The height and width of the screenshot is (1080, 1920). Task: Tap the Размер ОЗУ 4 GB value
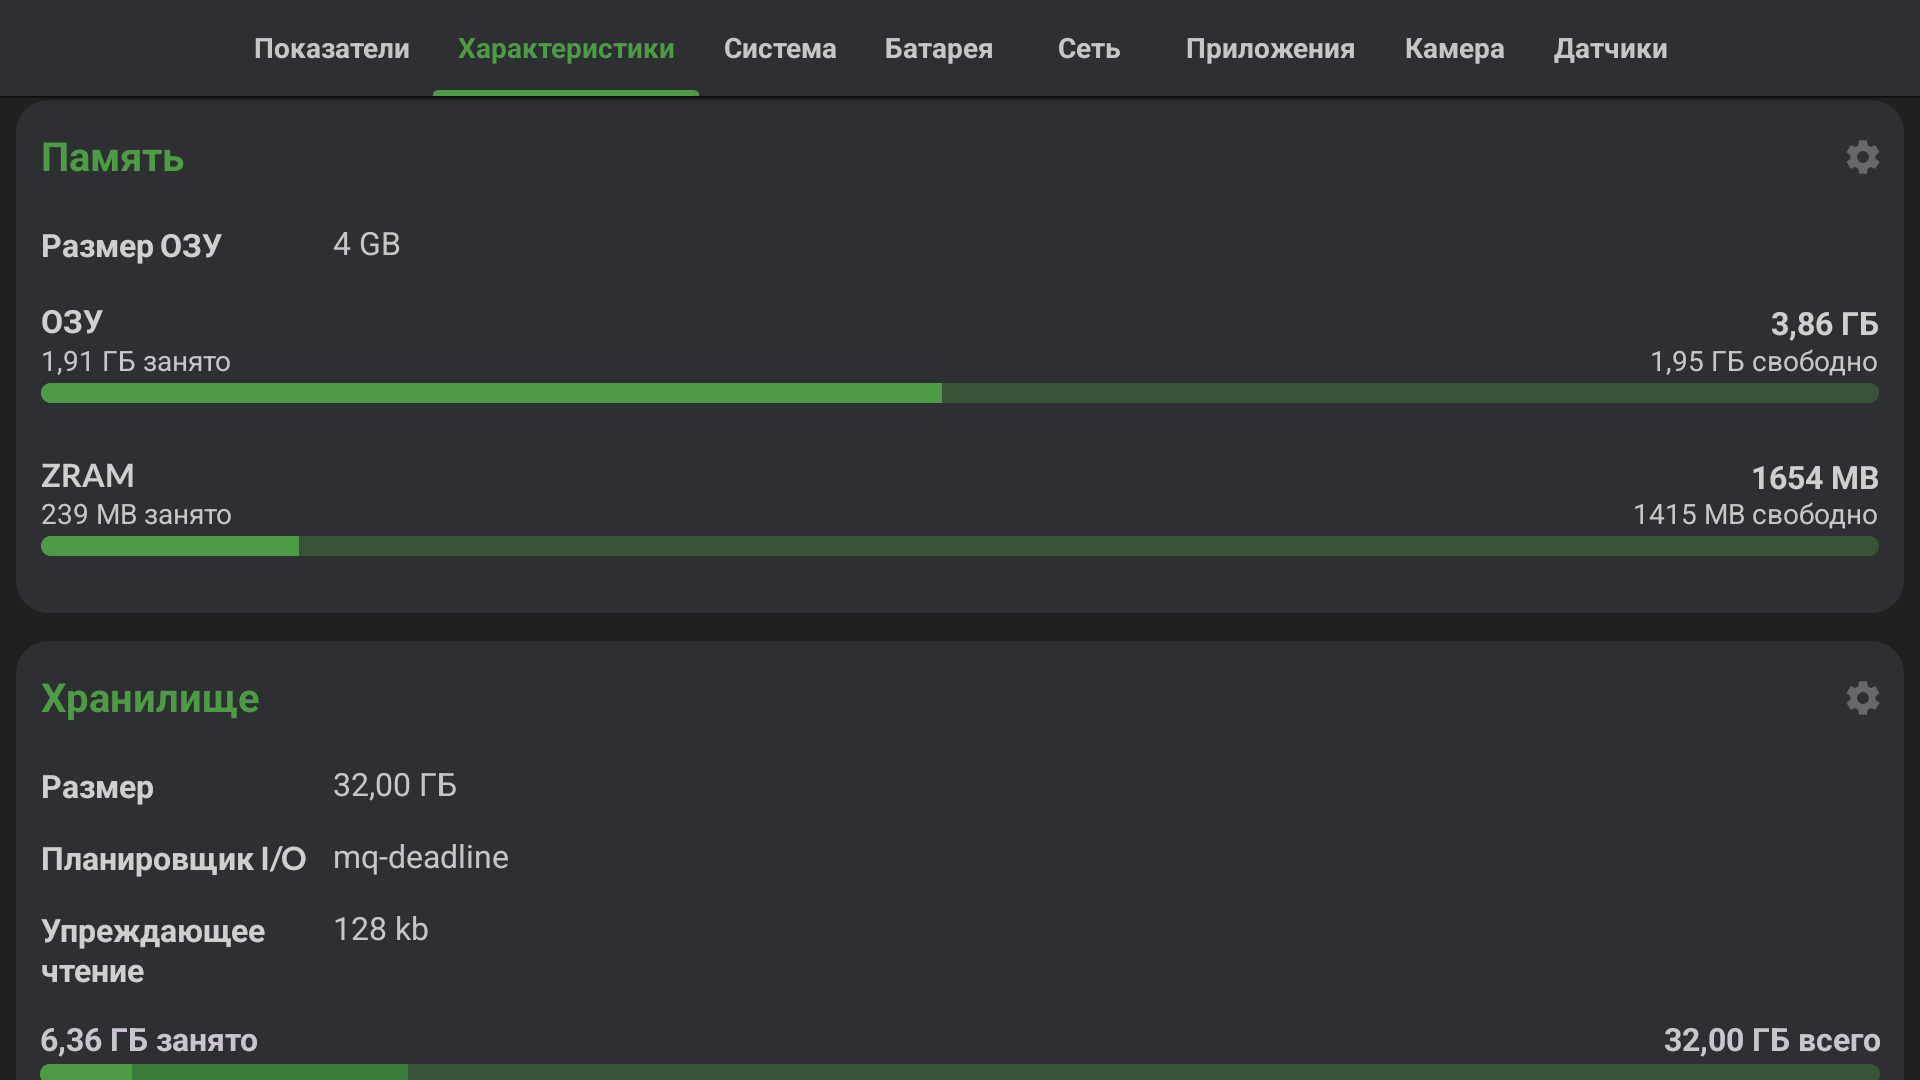pos(366,245)
